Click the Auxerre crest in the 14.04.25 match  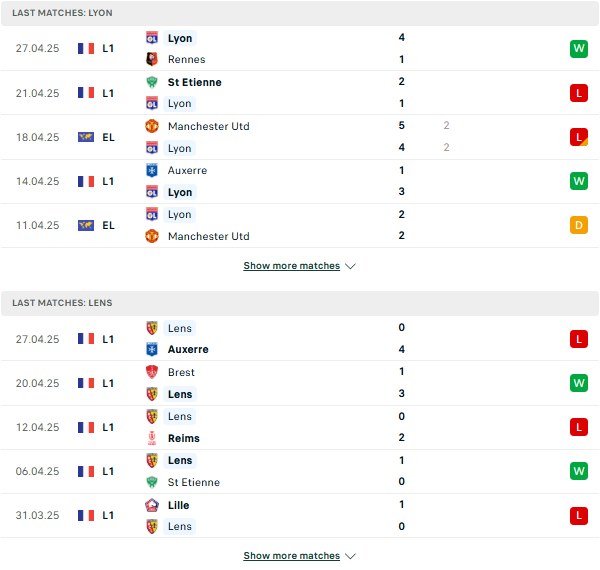[152, 170]
